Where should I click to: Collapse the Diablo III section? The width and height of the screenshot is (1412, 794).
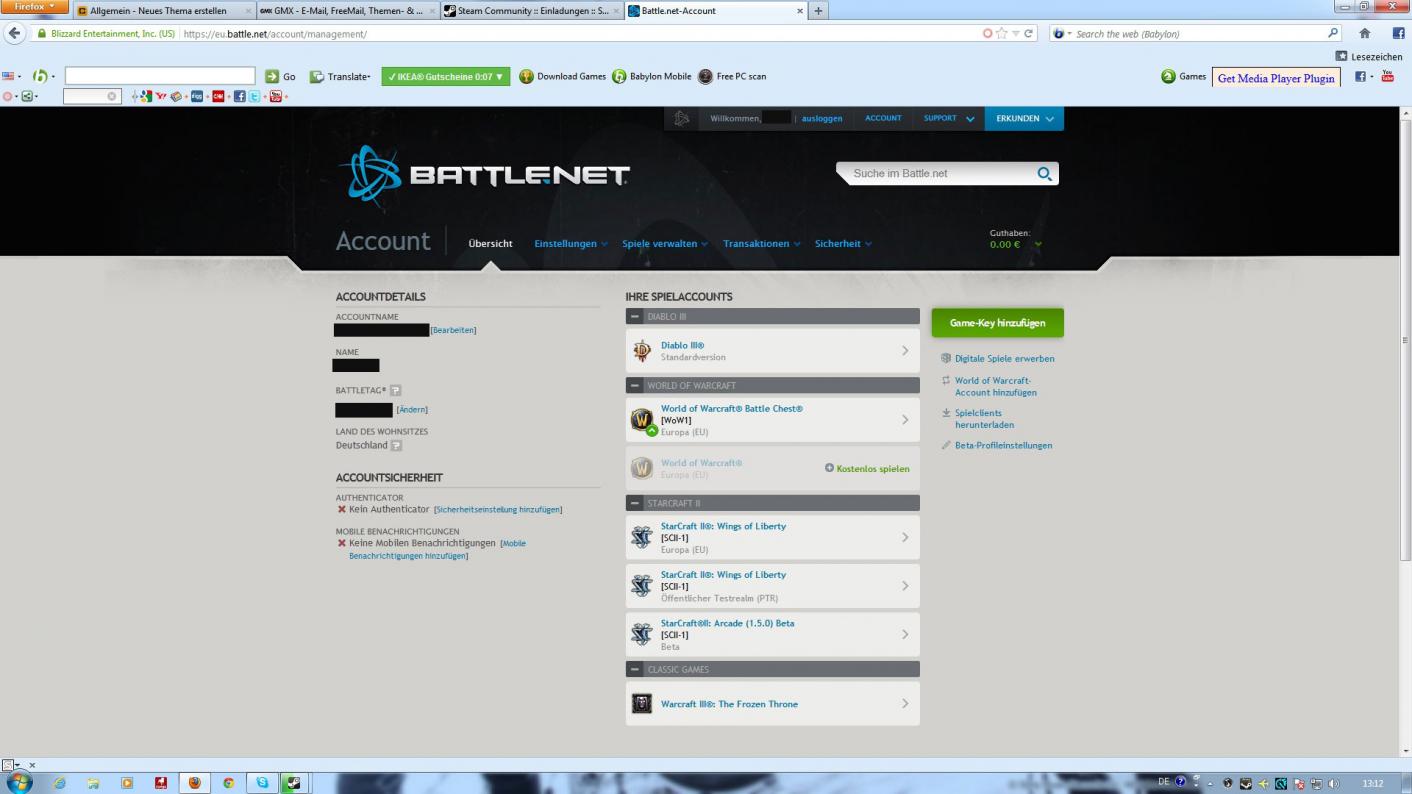[635, 317]
